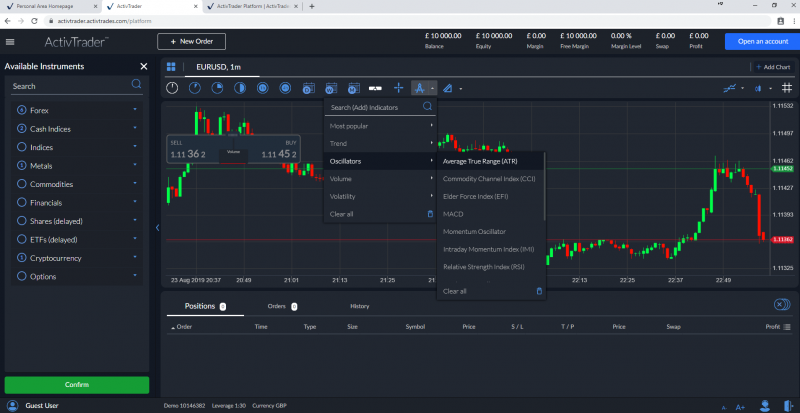
Task: Click the search magnifier in indicators menu
Action: [x=428, y=106]
